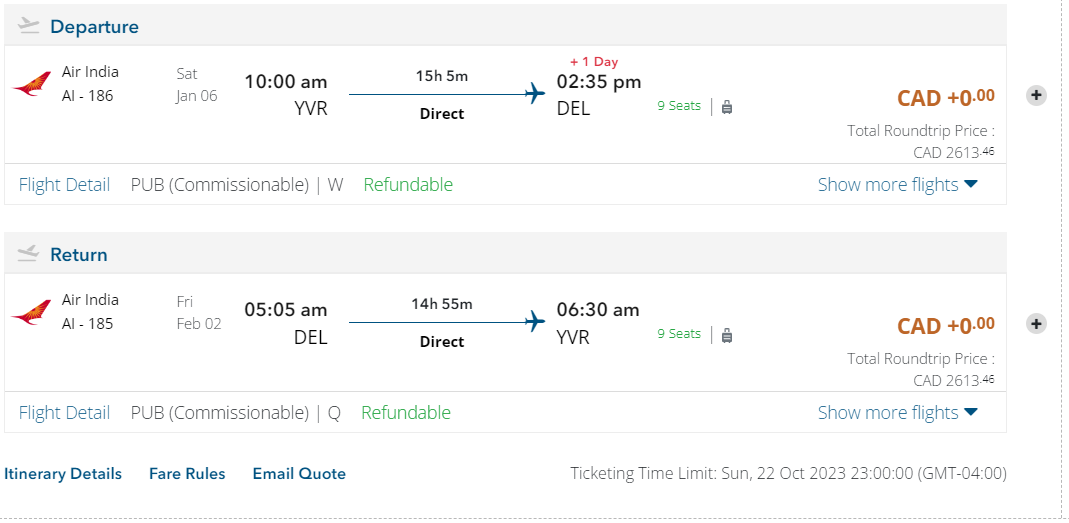The height and width of the screenshot is (523, 1069).
Task: Expand departure flight with plus icon
Action: (x=1037, y=96)
